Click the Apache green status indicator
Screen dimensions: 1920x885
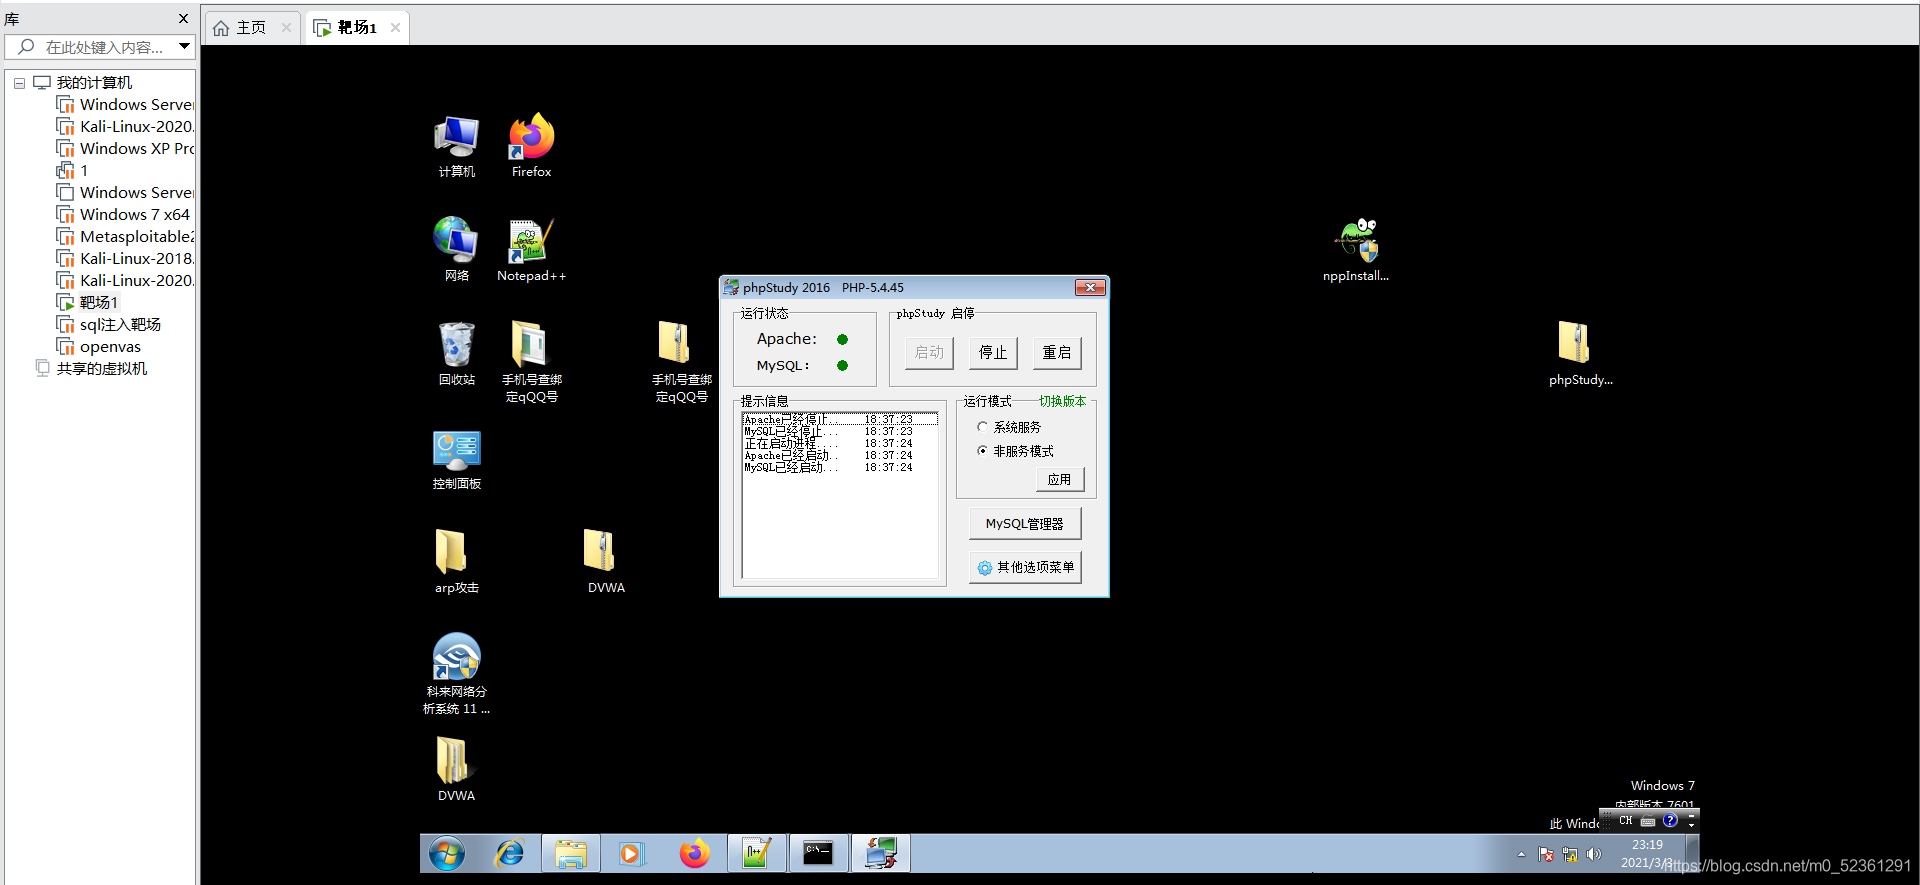[842, 339]
